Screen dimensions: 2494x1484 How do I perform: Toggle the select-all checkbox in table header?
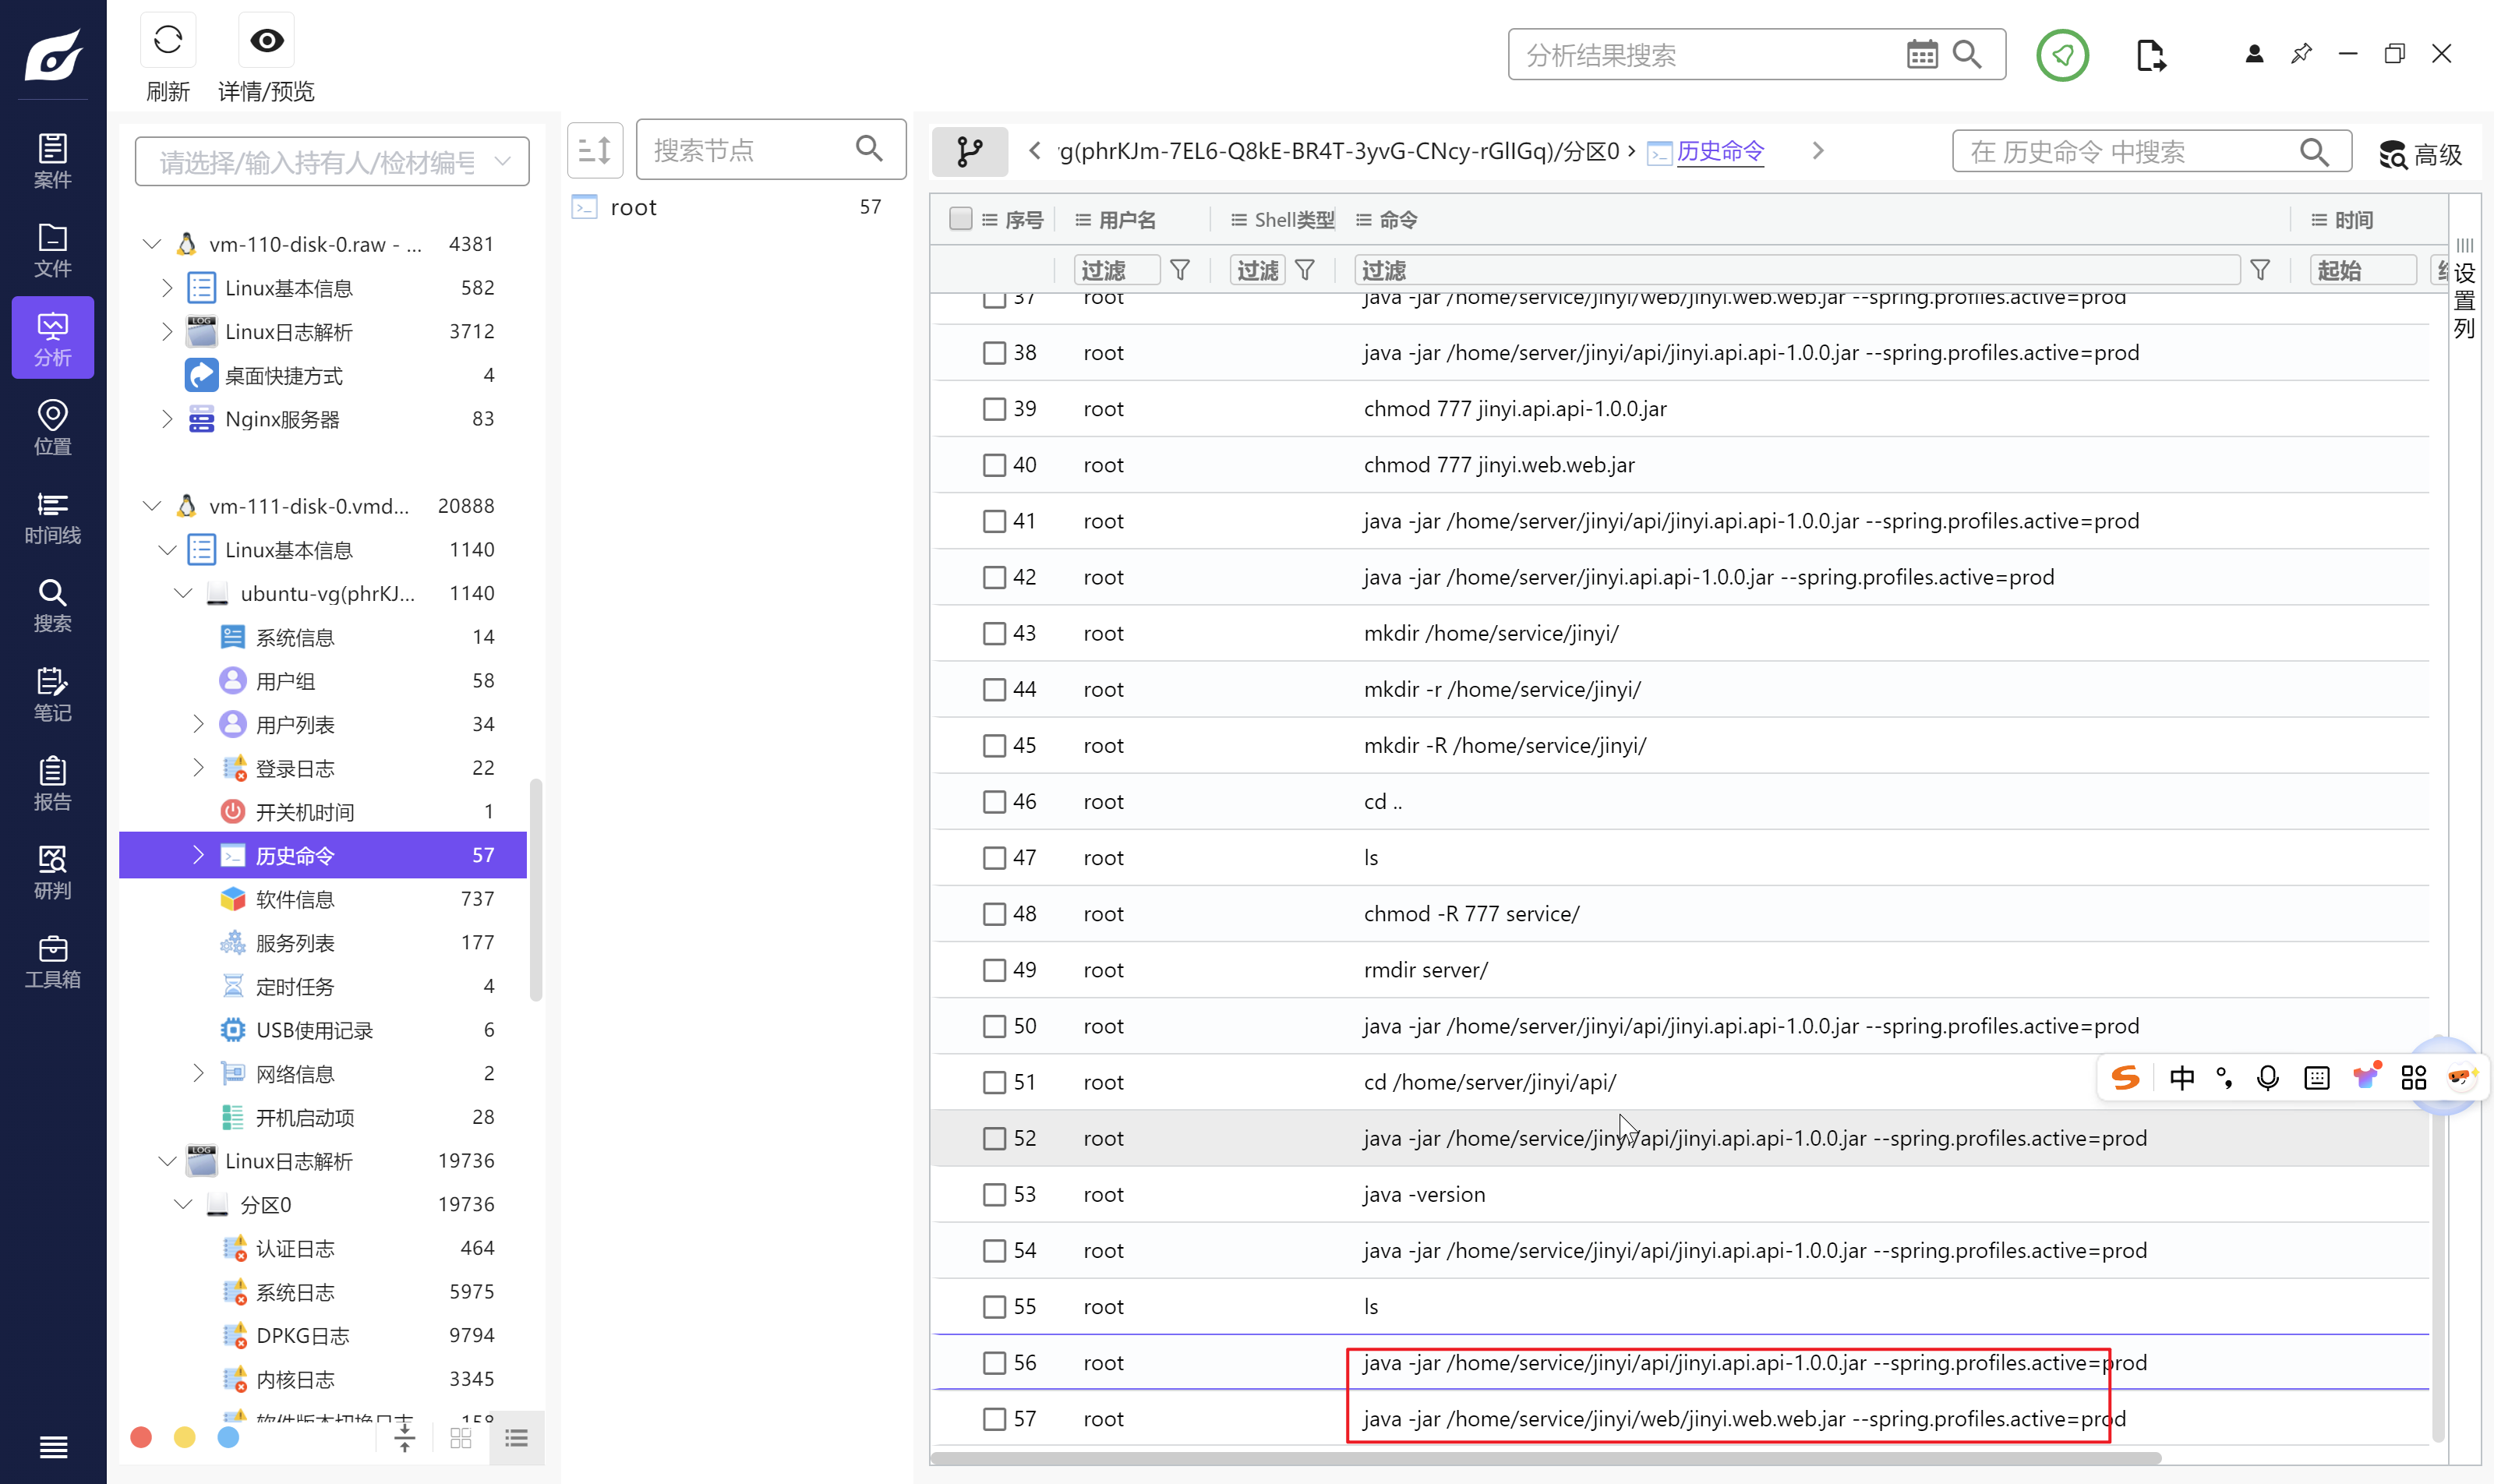tap(960, 219)
